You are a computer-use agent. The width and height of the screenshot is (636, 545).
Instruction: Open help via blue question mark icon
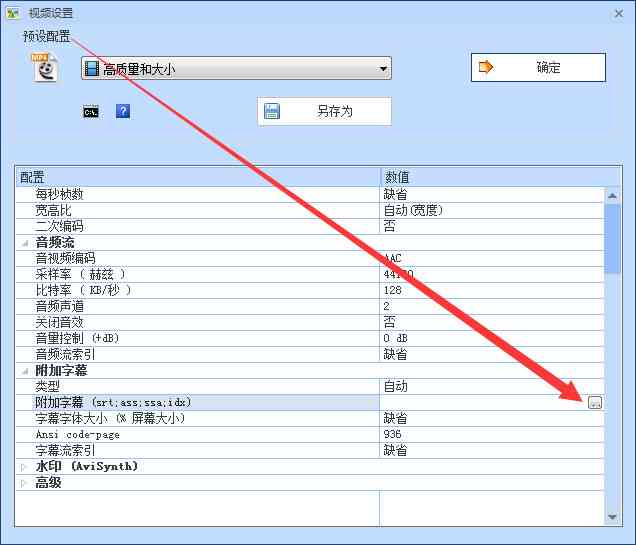123,111
